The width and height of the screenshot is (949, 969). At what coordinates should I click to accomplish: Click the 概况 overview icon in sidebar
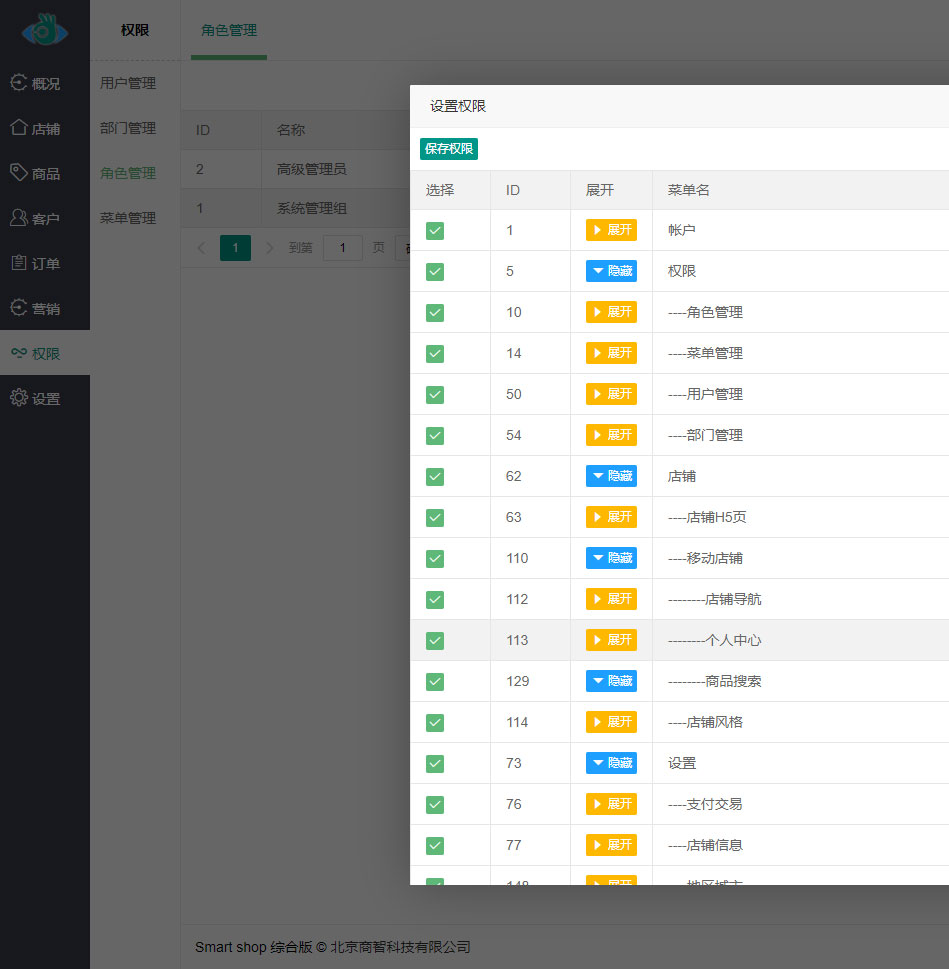19,83
